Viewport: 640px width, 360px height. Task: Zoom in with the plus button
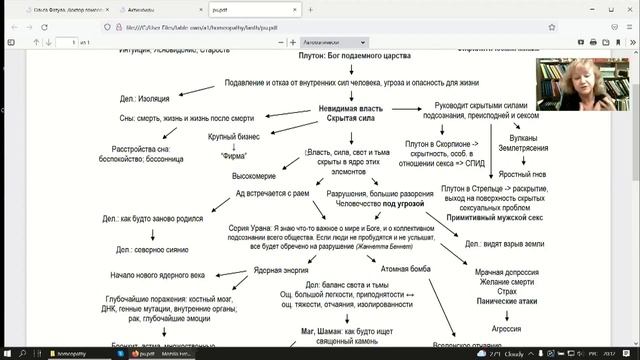tap(293, 42)
